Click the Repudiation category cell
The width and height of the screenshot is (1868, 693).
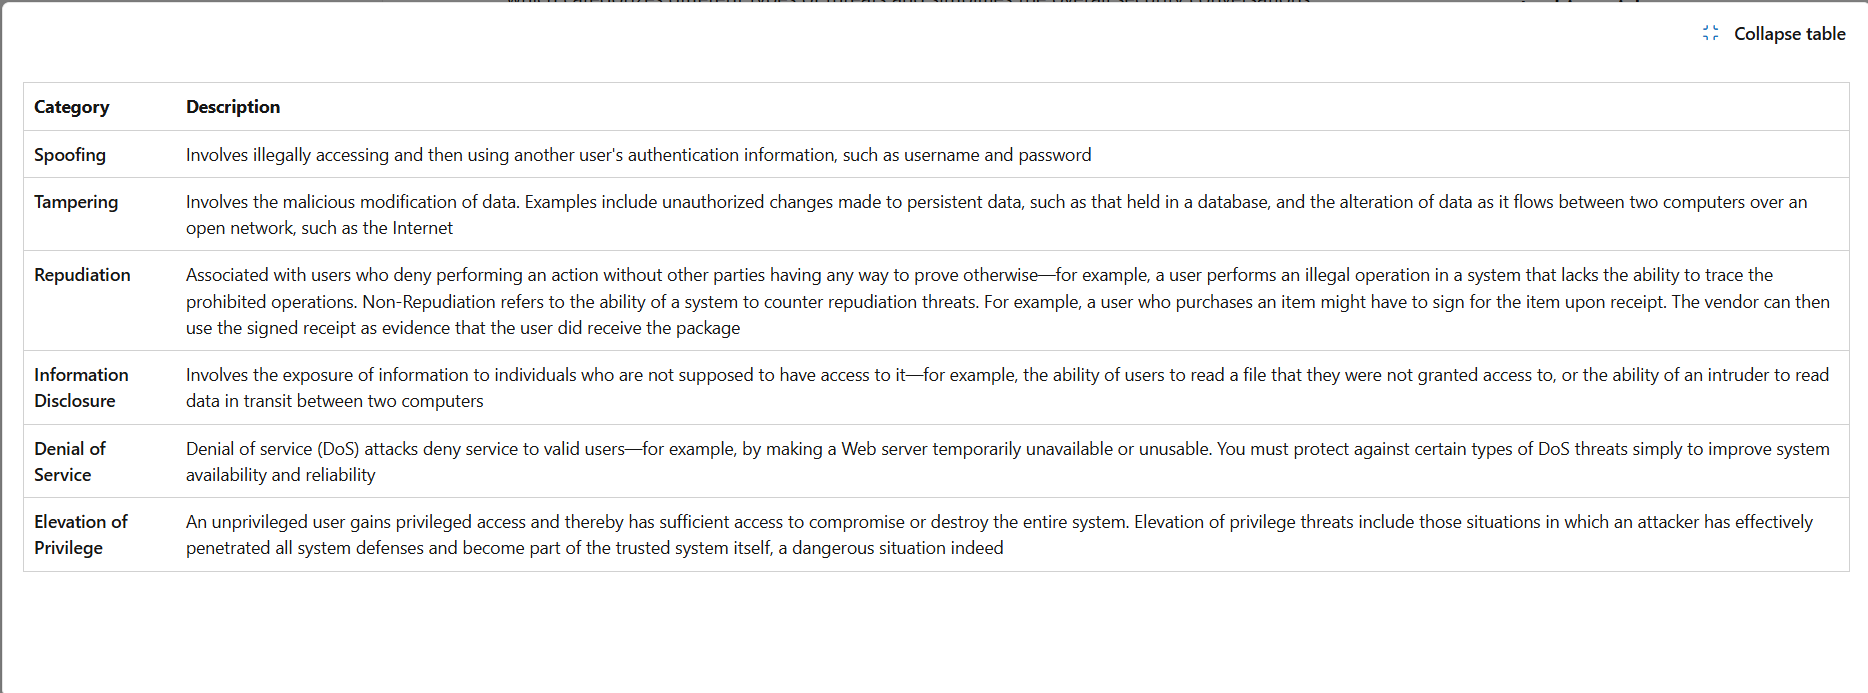pos(82,274)
